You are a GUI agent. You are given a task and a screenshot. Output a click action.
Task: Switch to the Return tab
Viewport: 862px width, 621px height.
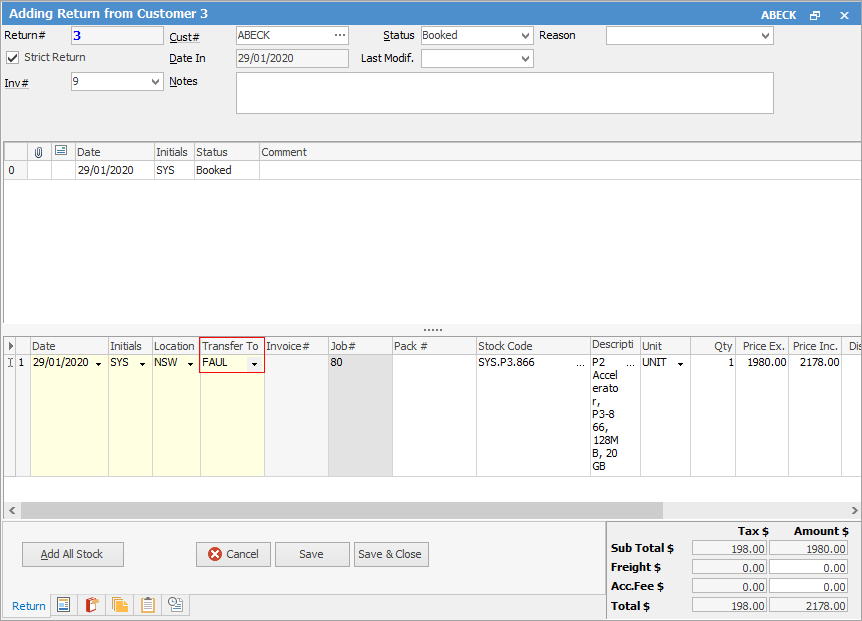click(x=28, y=606)
